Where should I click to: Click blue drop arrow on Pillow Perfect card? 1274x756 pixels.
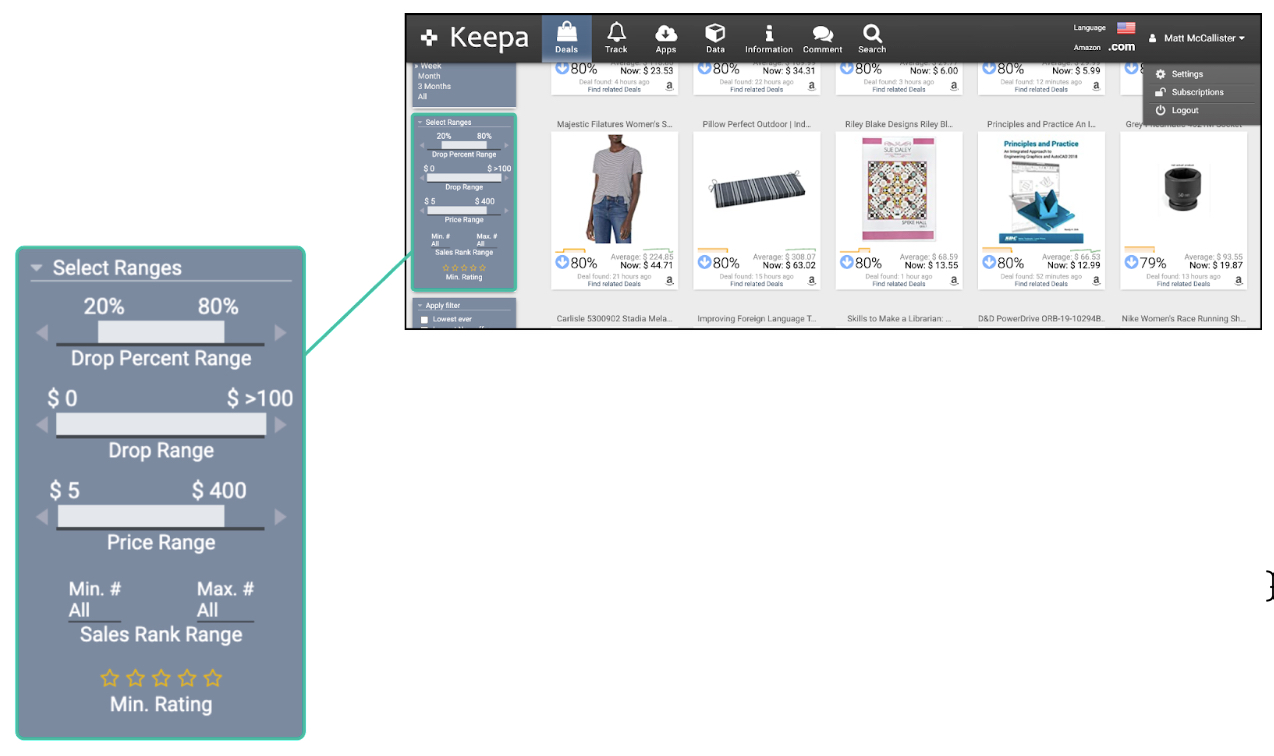[x=704, y=263]
